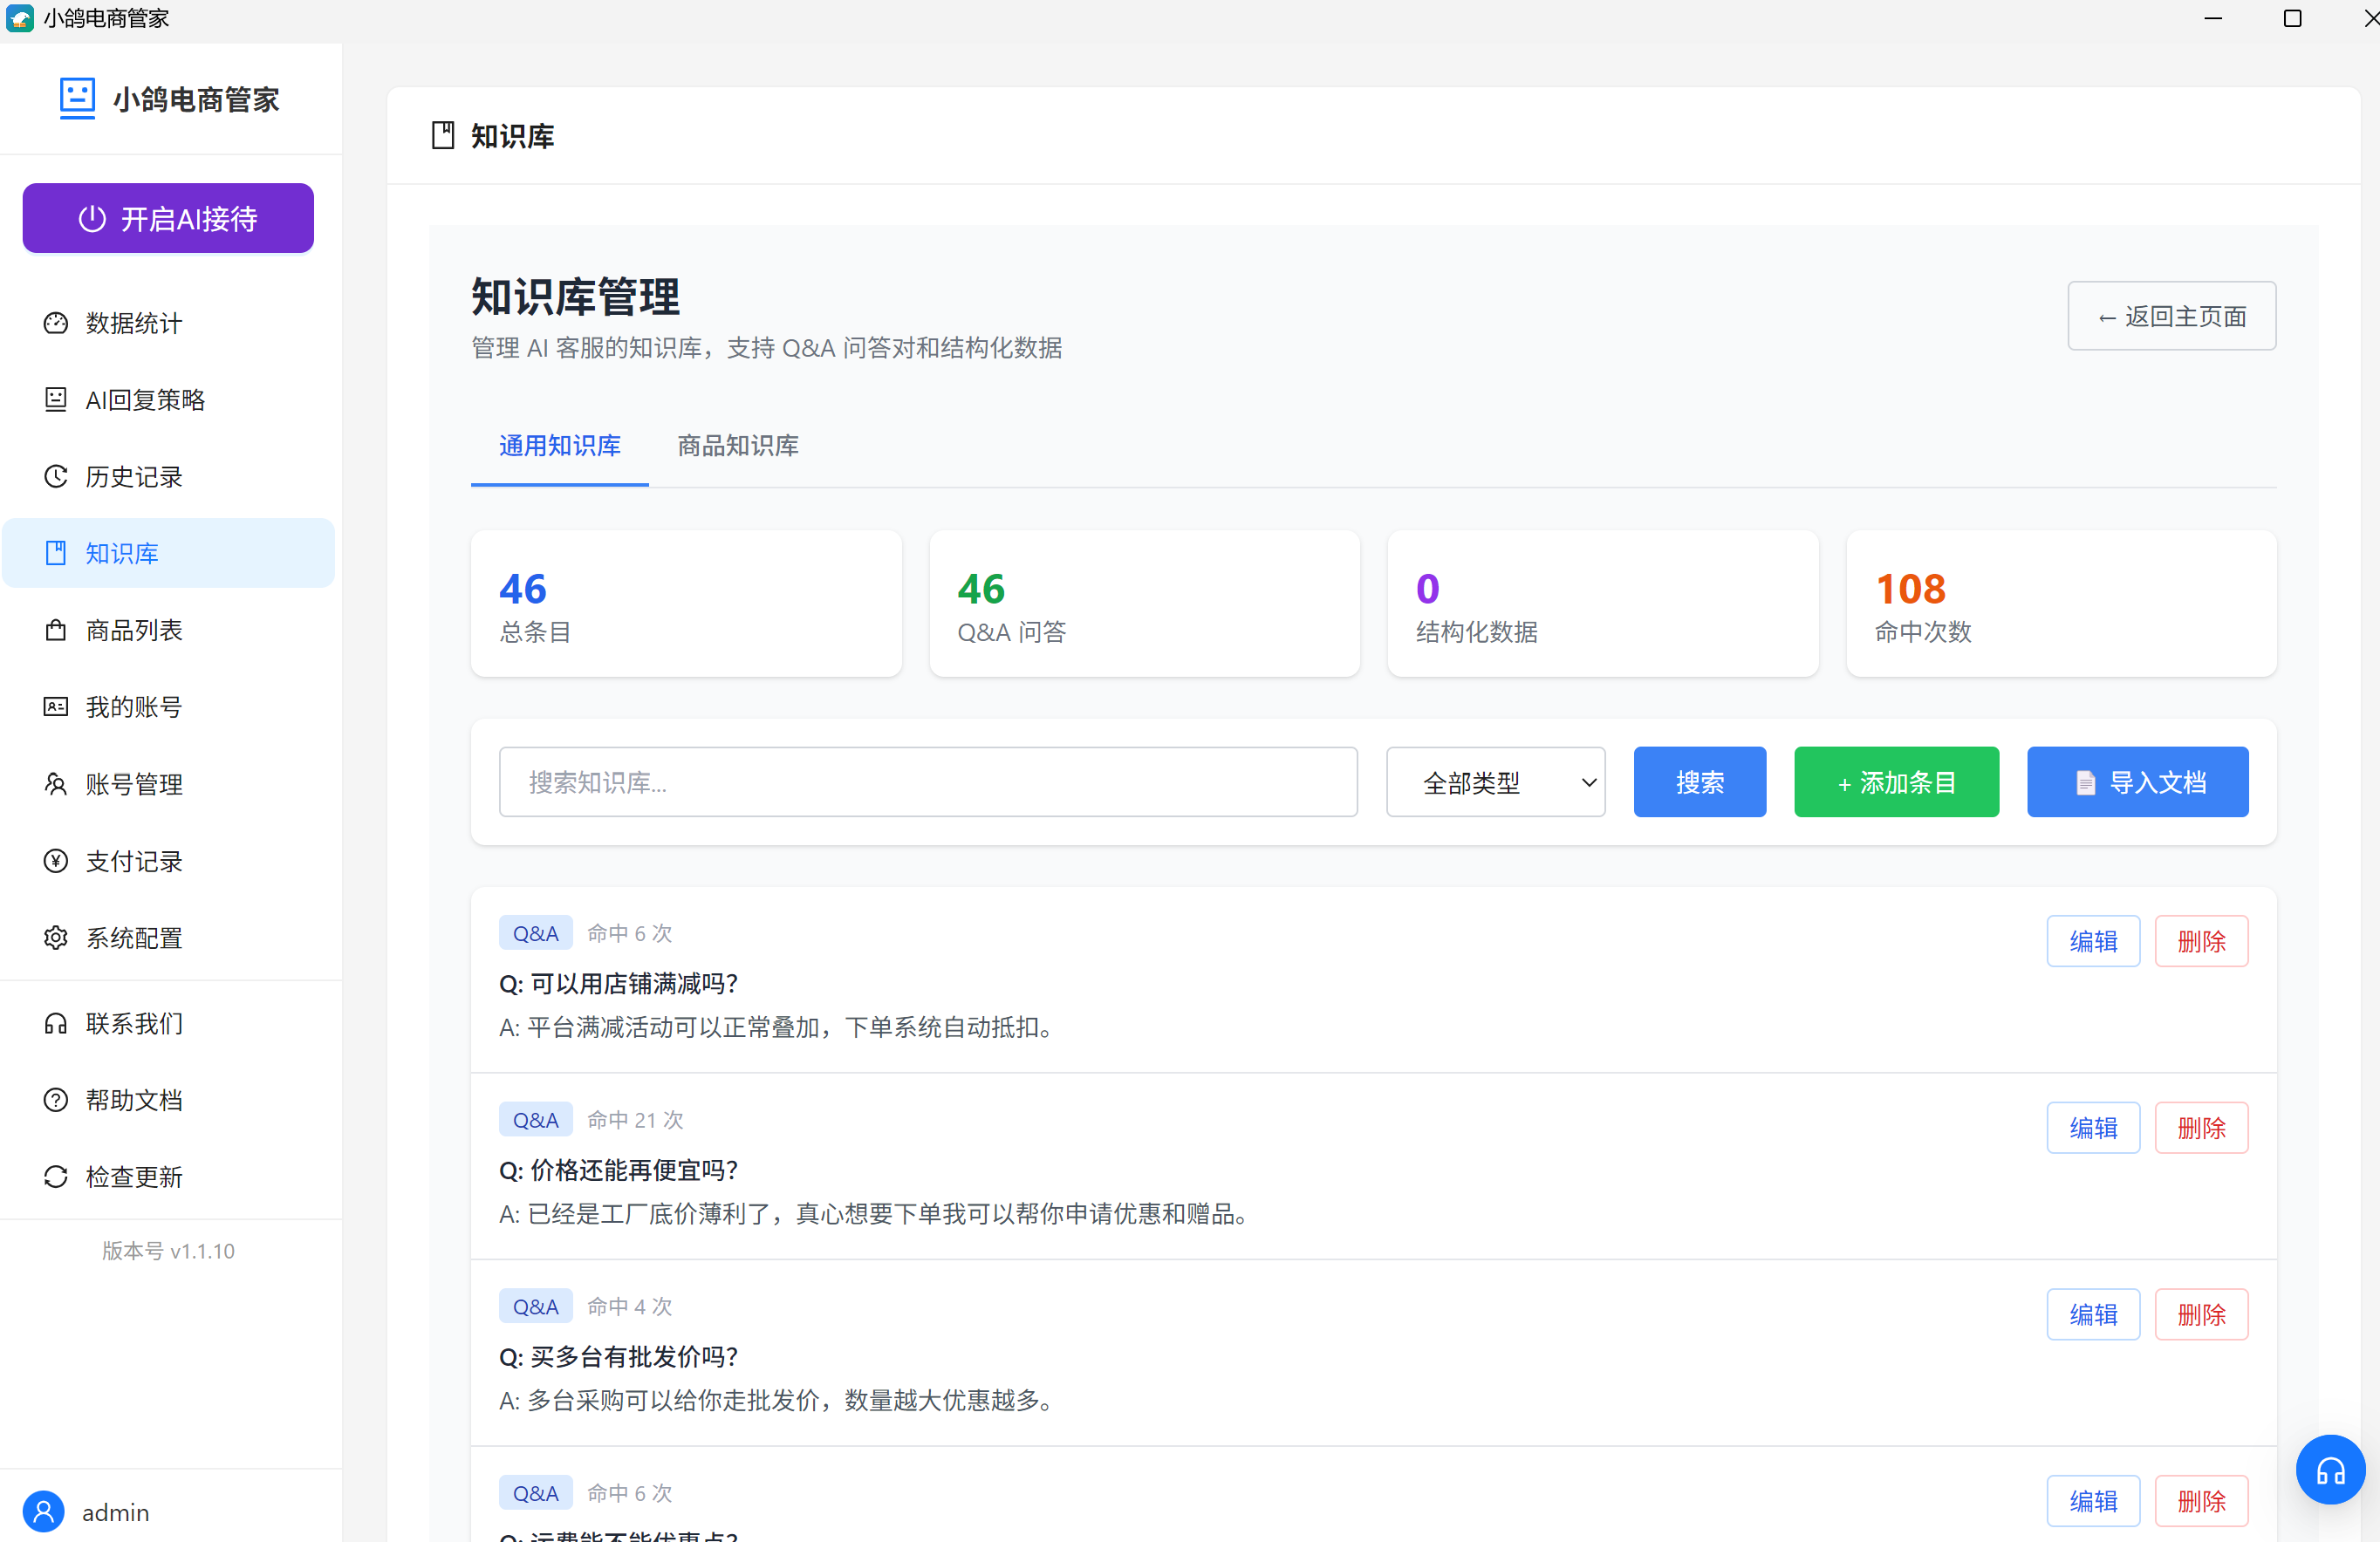2380x1542 pixels.
Task: Click the 历史记录 clock icon
Action: pos(56,477)
